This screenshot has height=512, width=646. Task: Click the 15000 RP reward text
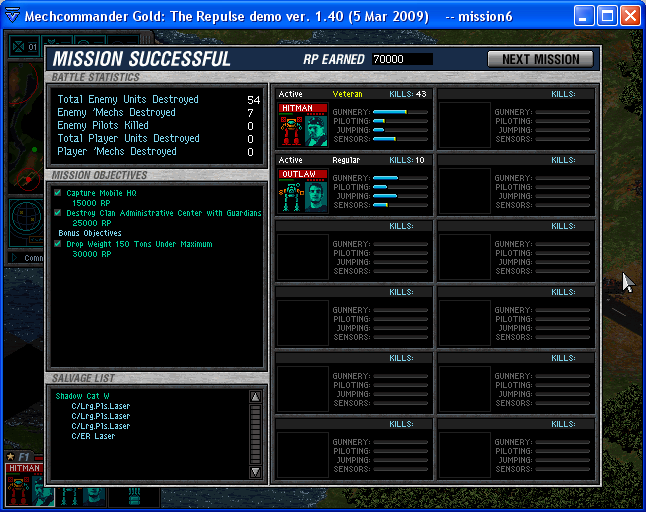tap(91, 203)
